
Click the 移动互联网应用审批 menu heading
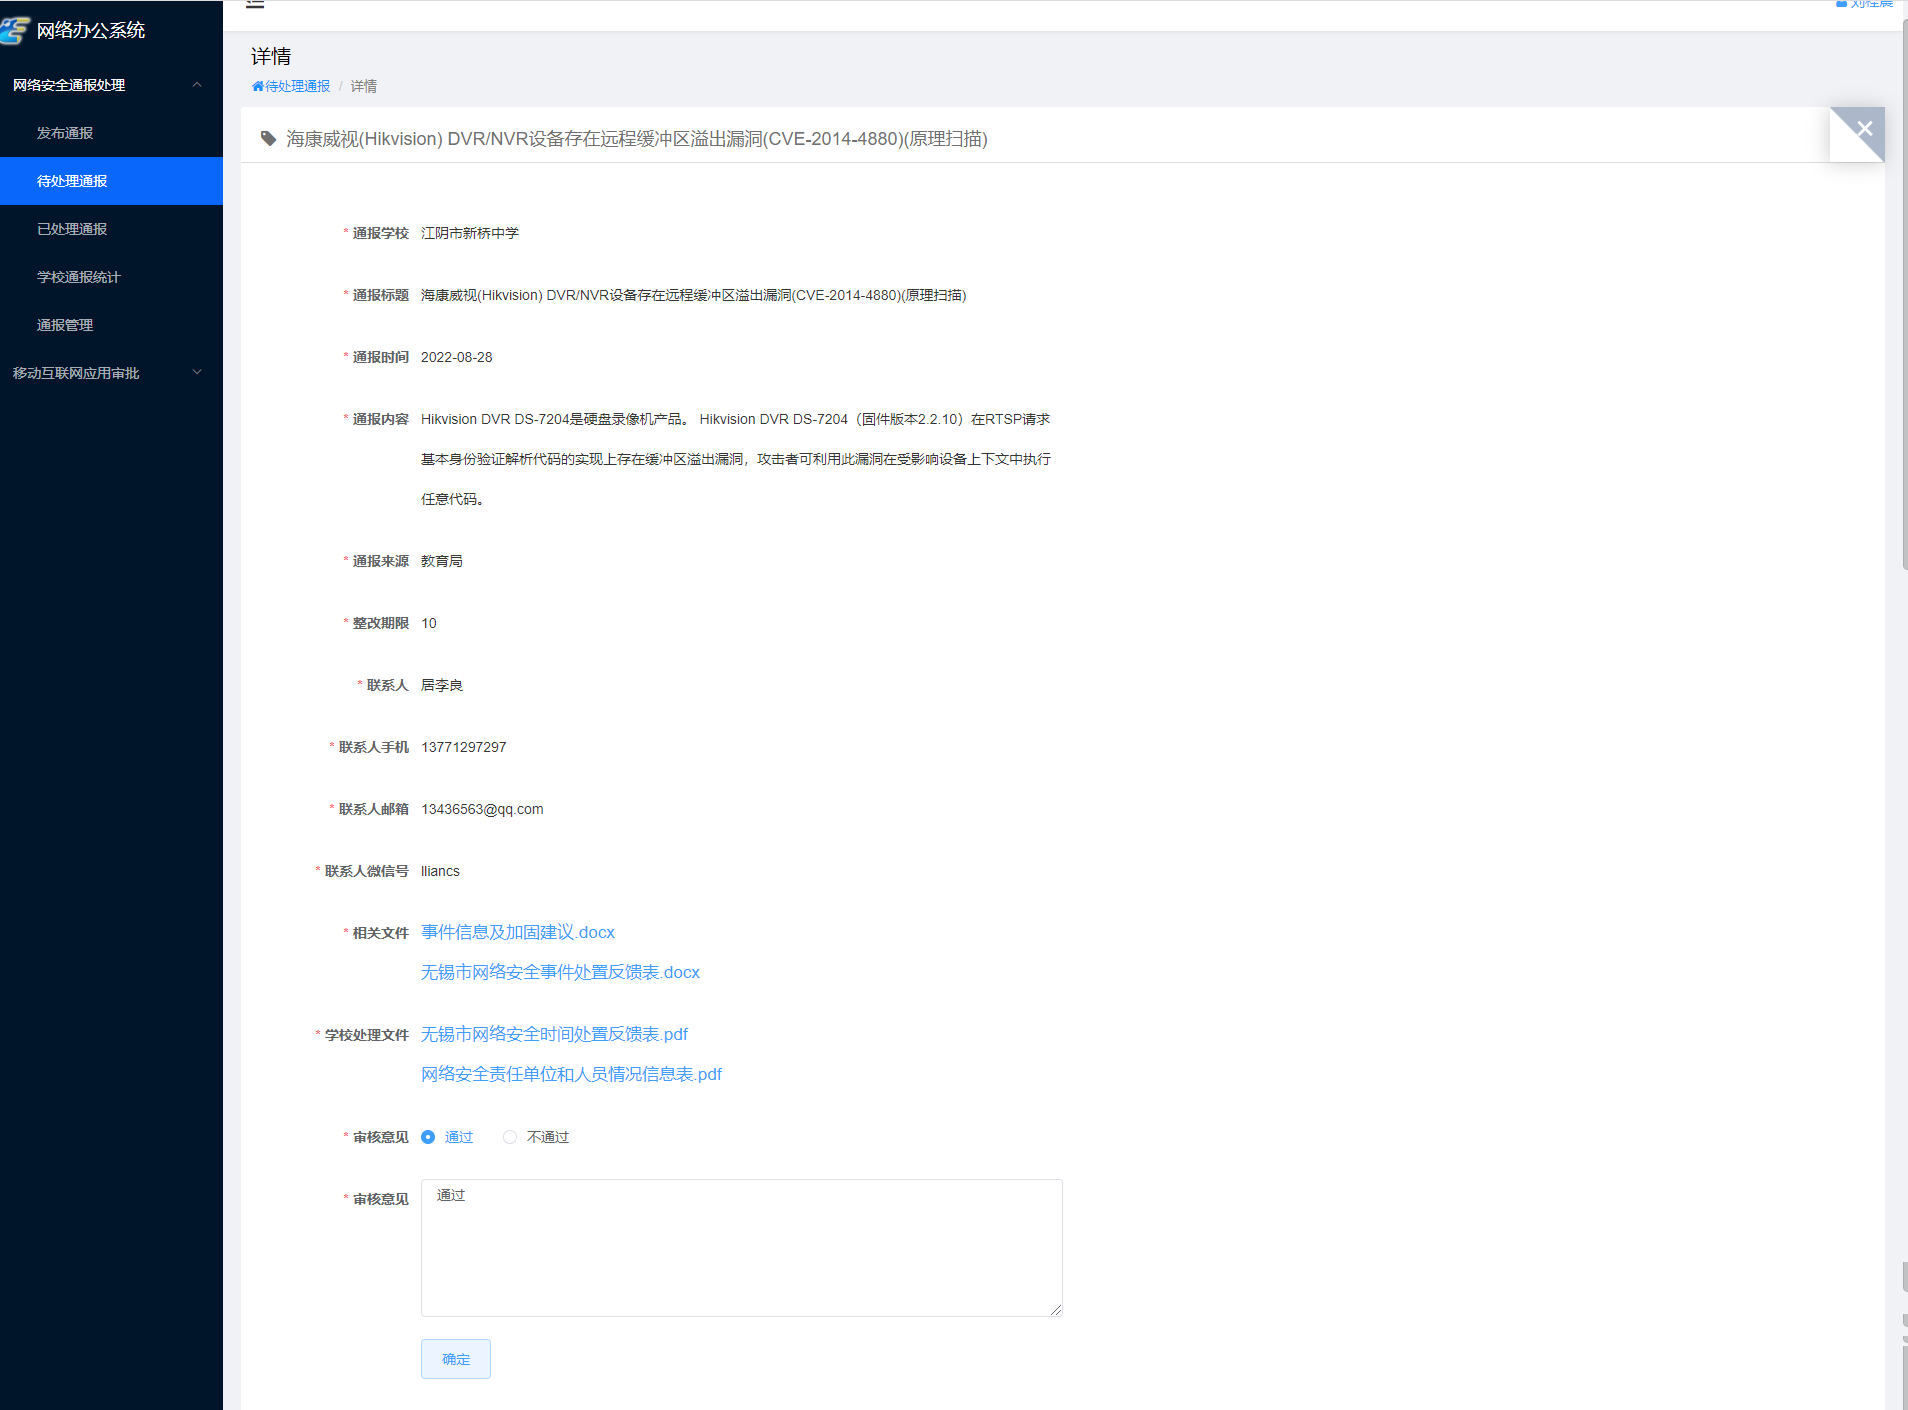(76, 373)
